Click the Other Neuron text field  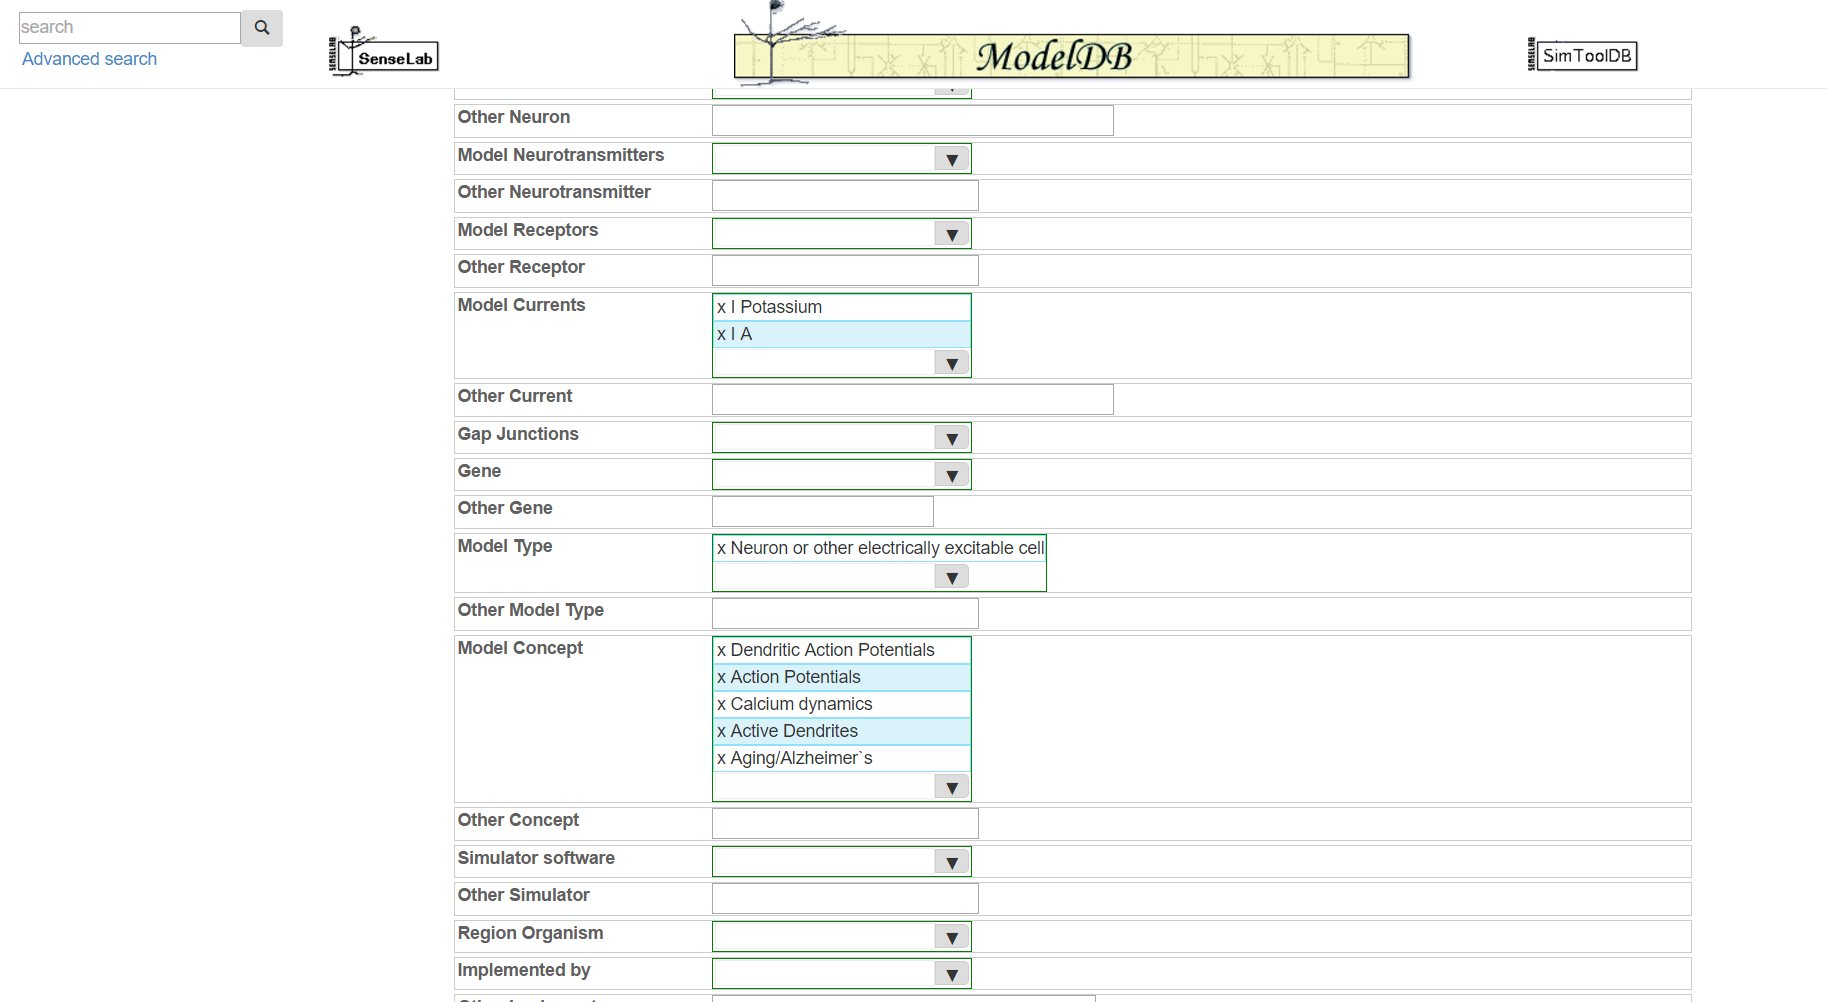pos(912,120)
